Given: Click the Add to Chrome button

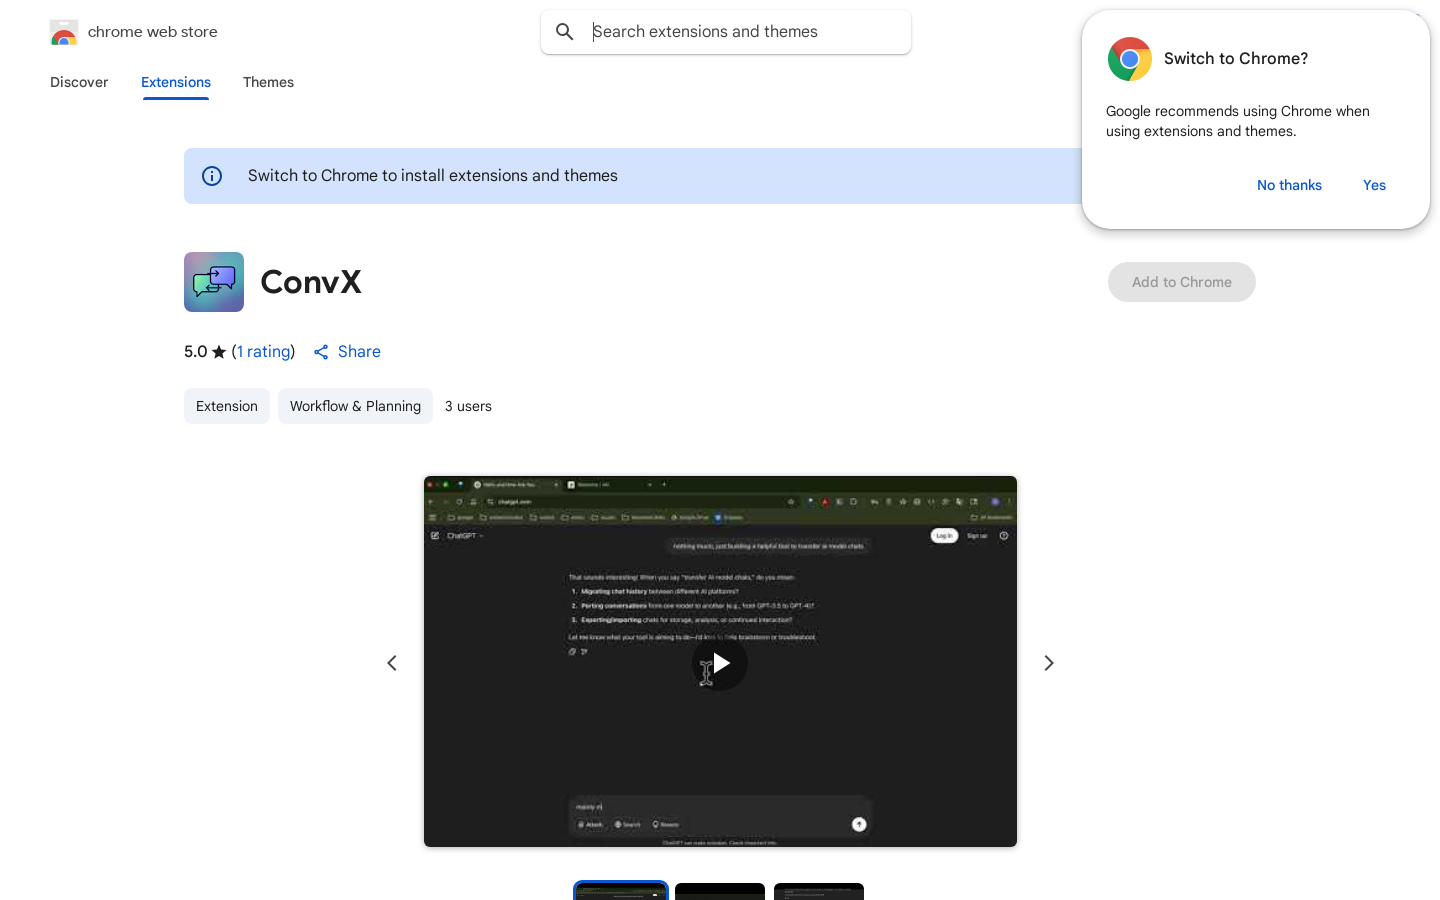Looking at the screenshot, I should click(x=1182, y=282).
